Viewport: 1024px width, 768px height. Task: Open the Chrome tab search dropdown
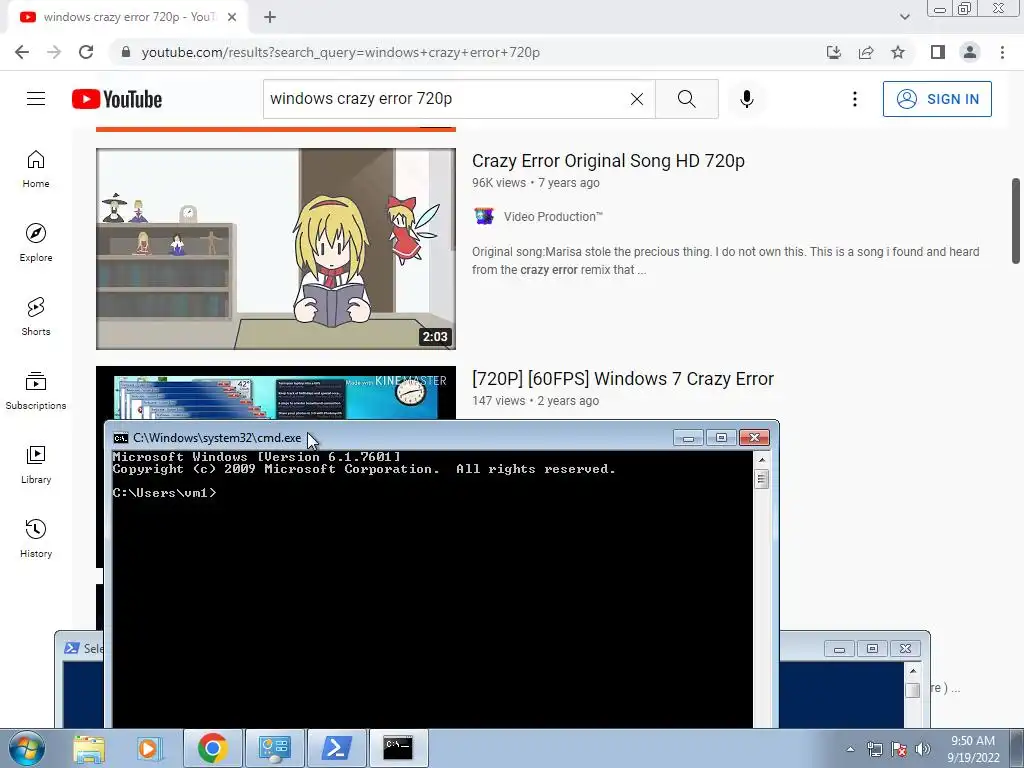tap(904, 17)
